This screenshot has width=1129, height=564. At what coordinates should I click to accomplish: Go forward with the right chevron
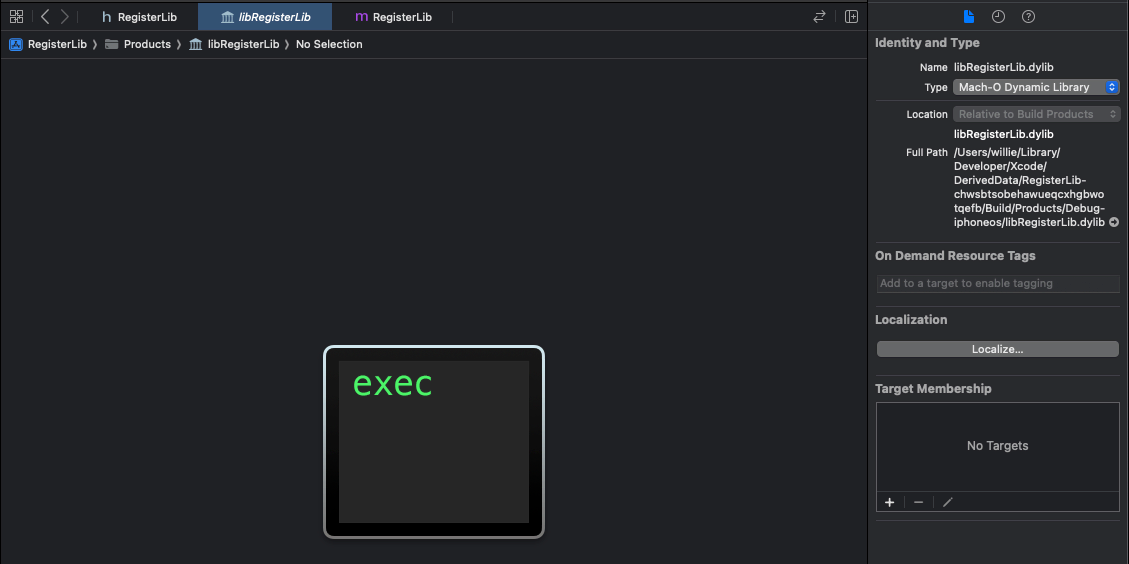[x=65, y=17]
